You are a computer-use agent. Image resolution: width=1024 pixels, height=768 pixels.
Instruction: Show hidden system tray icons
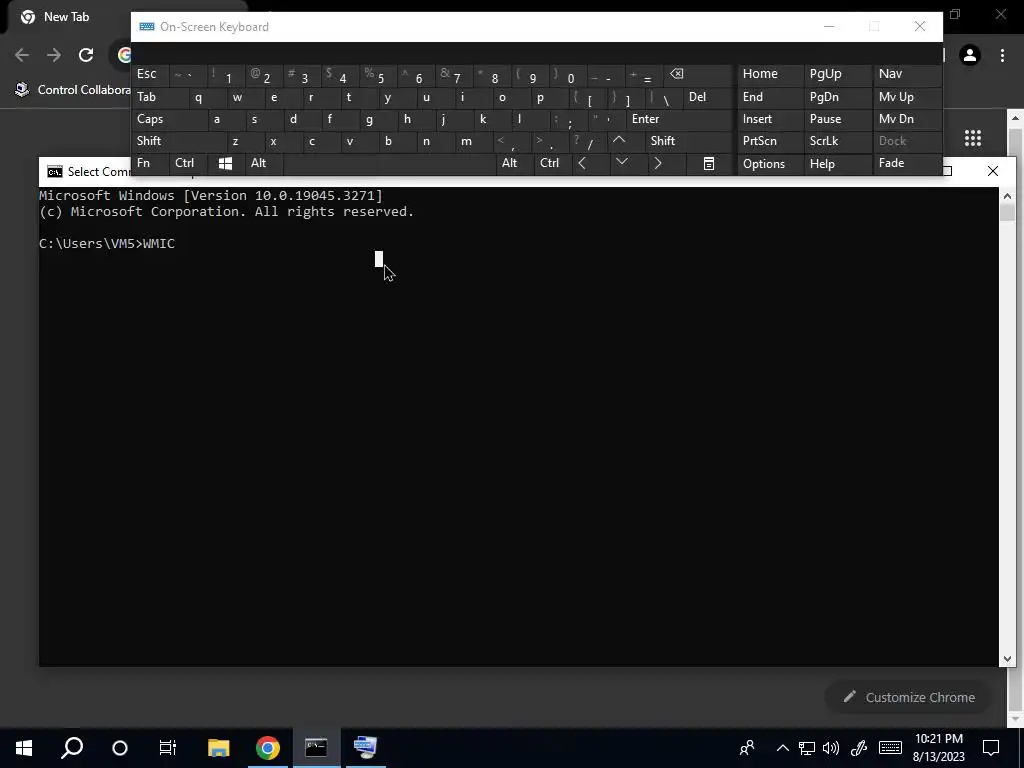click(782, 748)
